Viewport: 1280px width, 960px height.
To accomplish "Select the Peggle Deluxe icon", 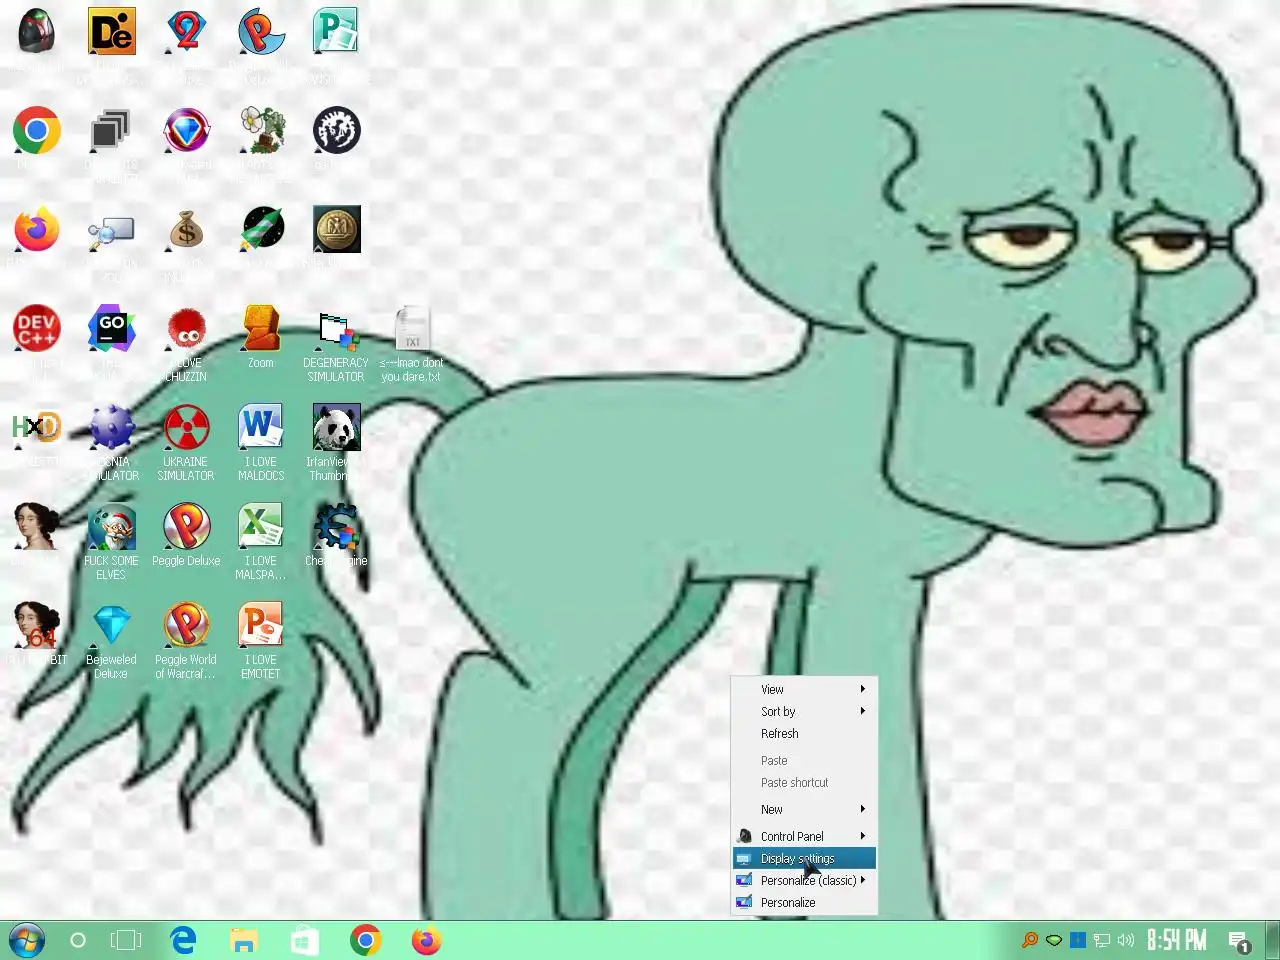I will click(x=186, y=527).
